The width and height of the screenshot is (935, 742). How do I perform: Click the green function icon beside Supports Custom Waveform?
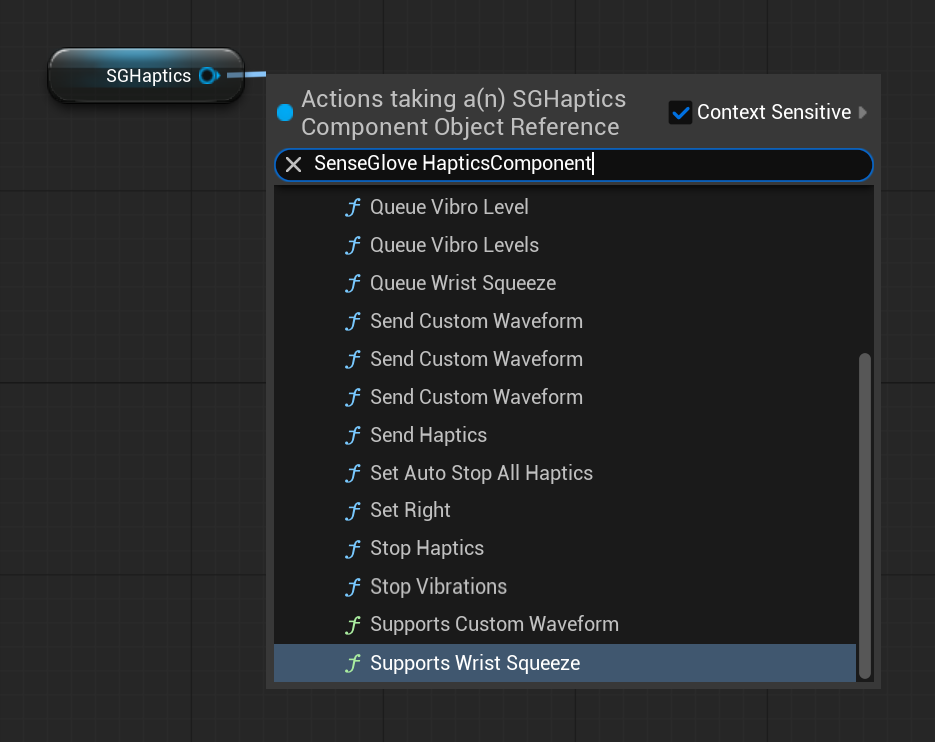[x=352, y=624]
